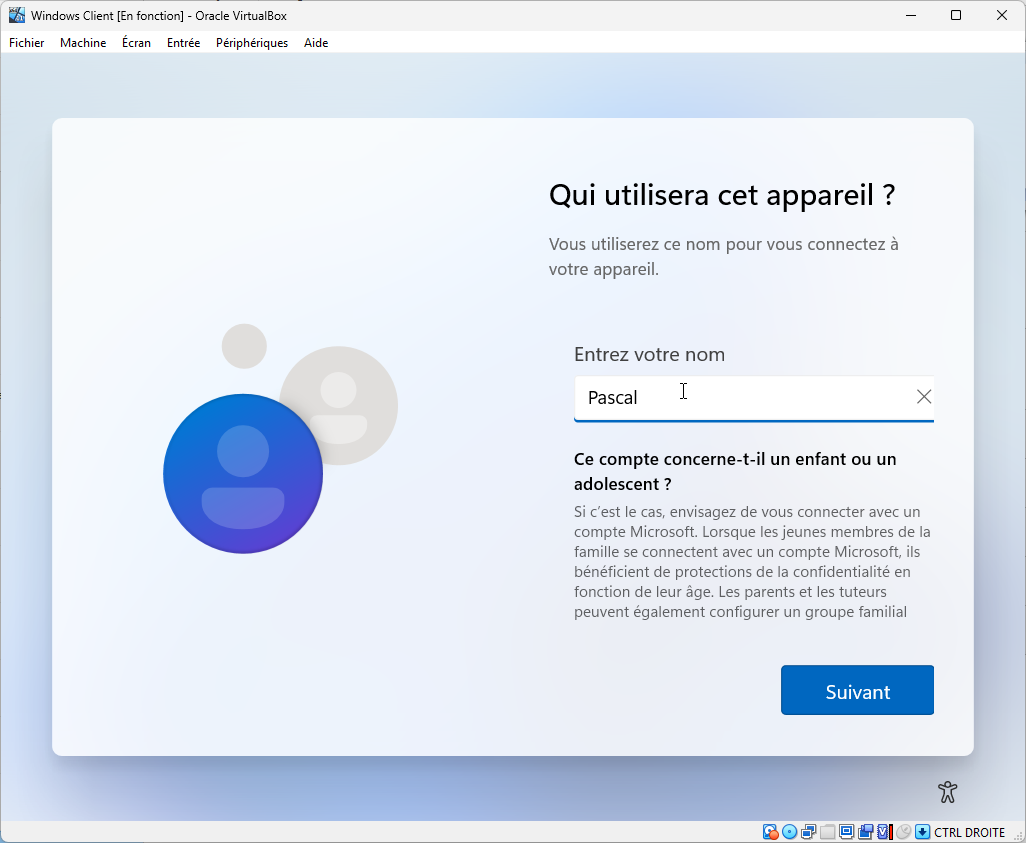Open the Aide menu

(316, 43)
